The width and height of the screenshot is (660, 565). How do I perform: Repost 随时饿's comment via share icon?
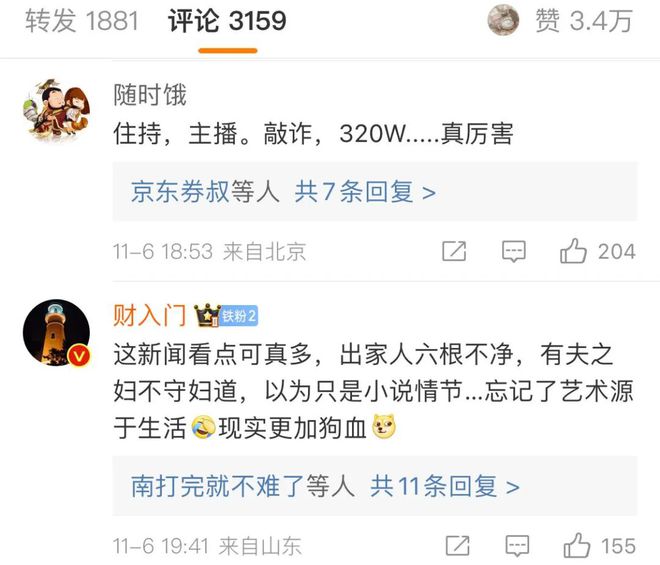point(454,251)
